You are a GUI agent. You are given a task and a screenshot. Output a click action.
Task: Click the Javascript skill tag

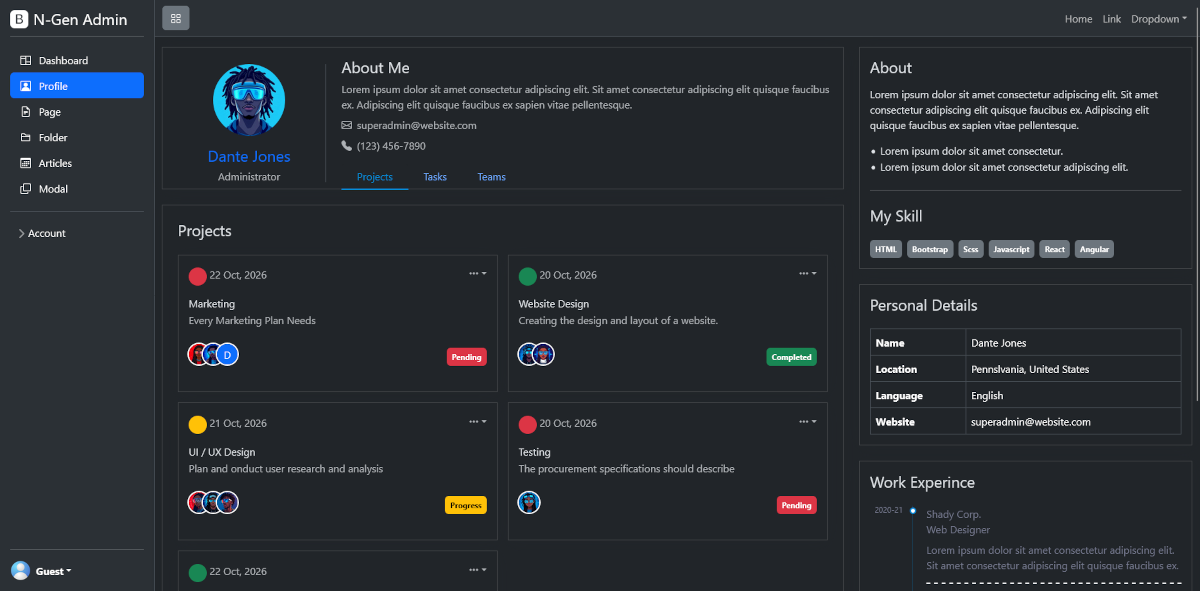(x=1011, y=249)
